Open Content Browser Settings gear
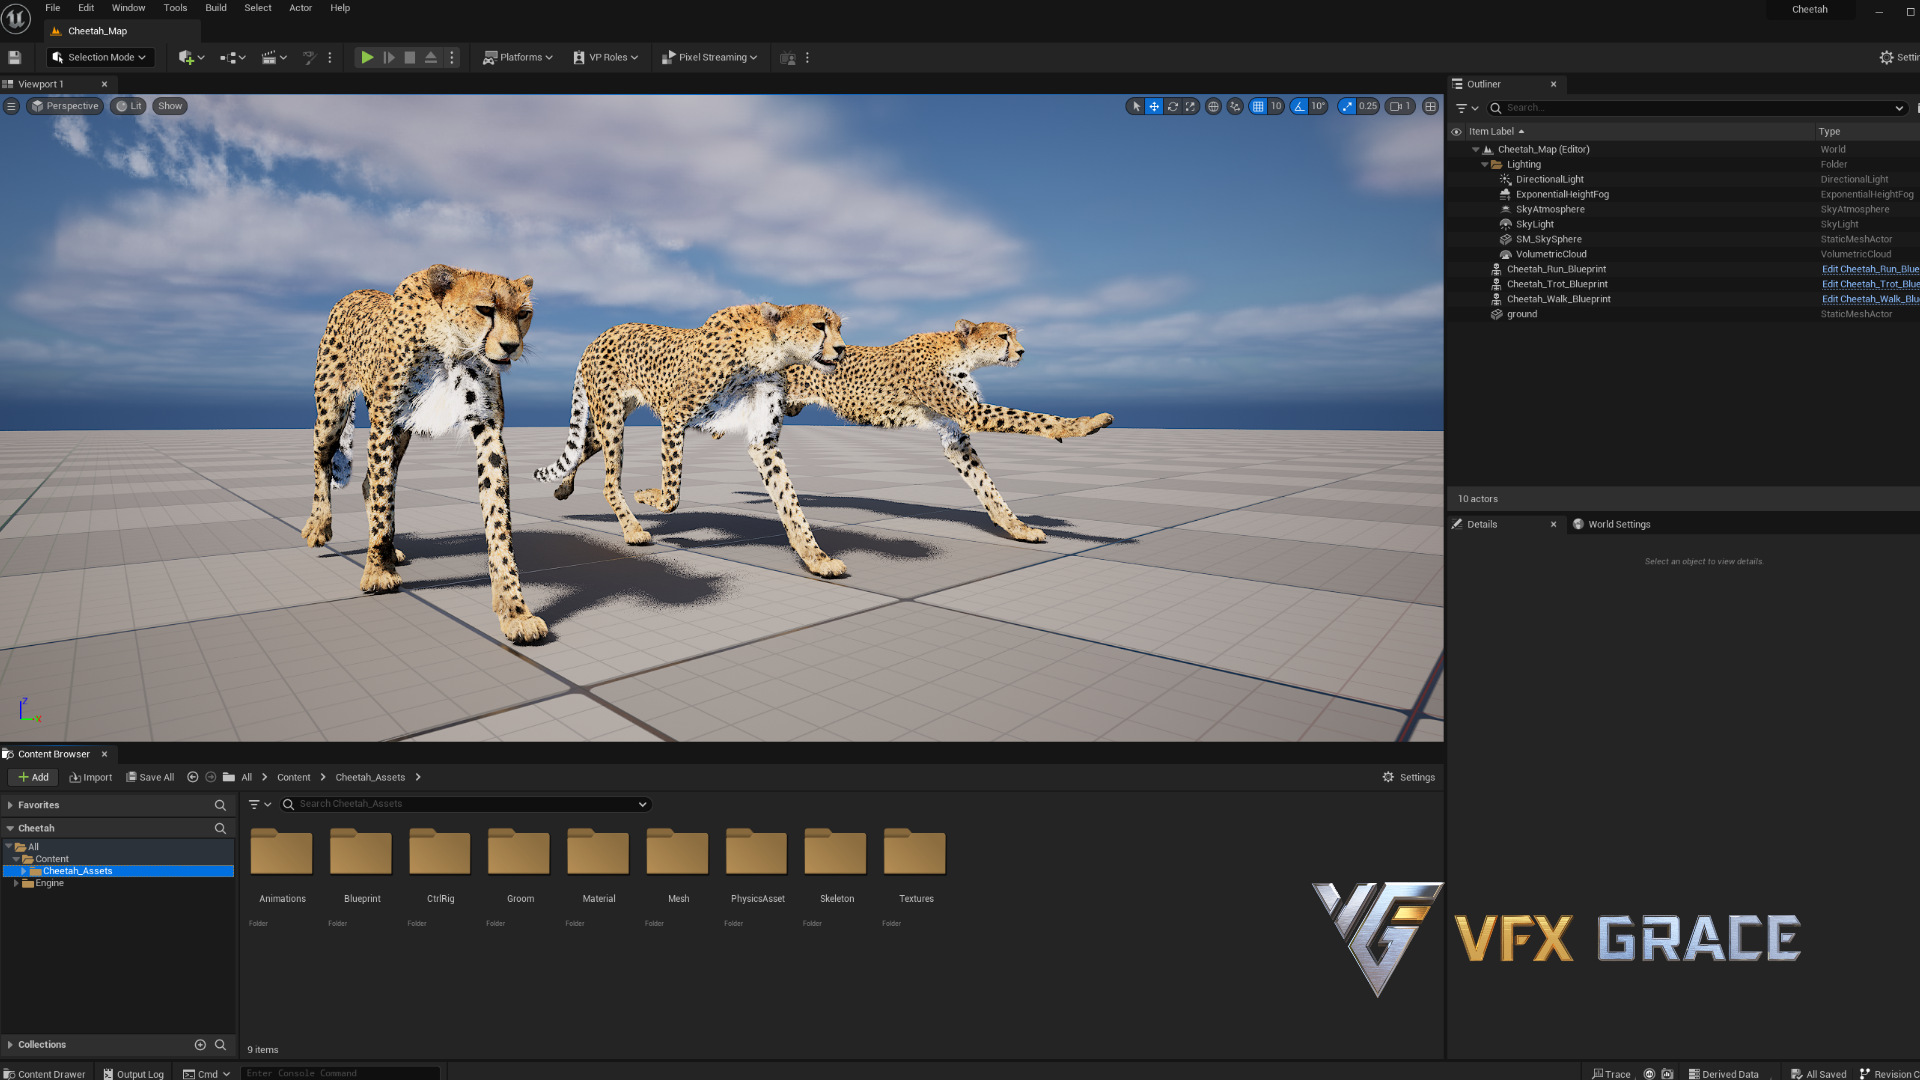Image resolution: width=1920 pixels, height=1080 pixels. [x=1409, y=778]
